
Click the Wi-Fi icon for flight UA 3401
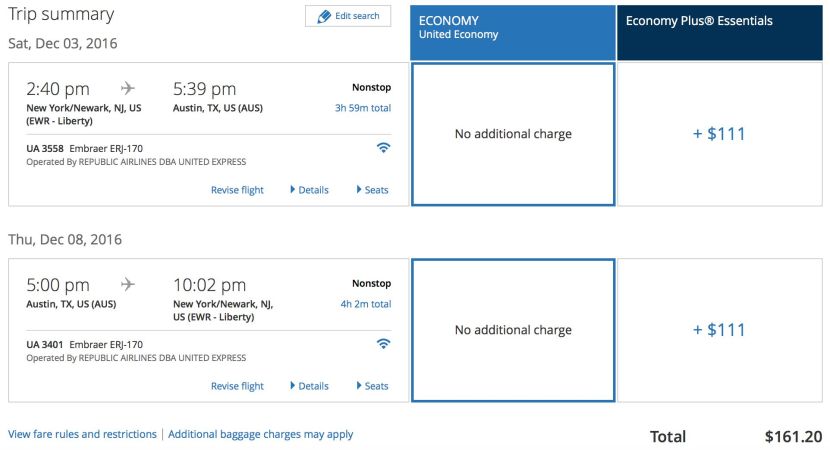[x=383, y=344]
